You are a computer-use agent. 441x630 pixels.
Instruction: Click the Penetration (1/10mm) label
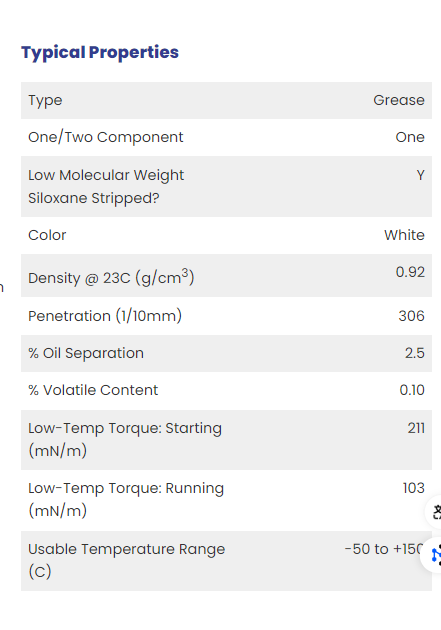[105, 316]
